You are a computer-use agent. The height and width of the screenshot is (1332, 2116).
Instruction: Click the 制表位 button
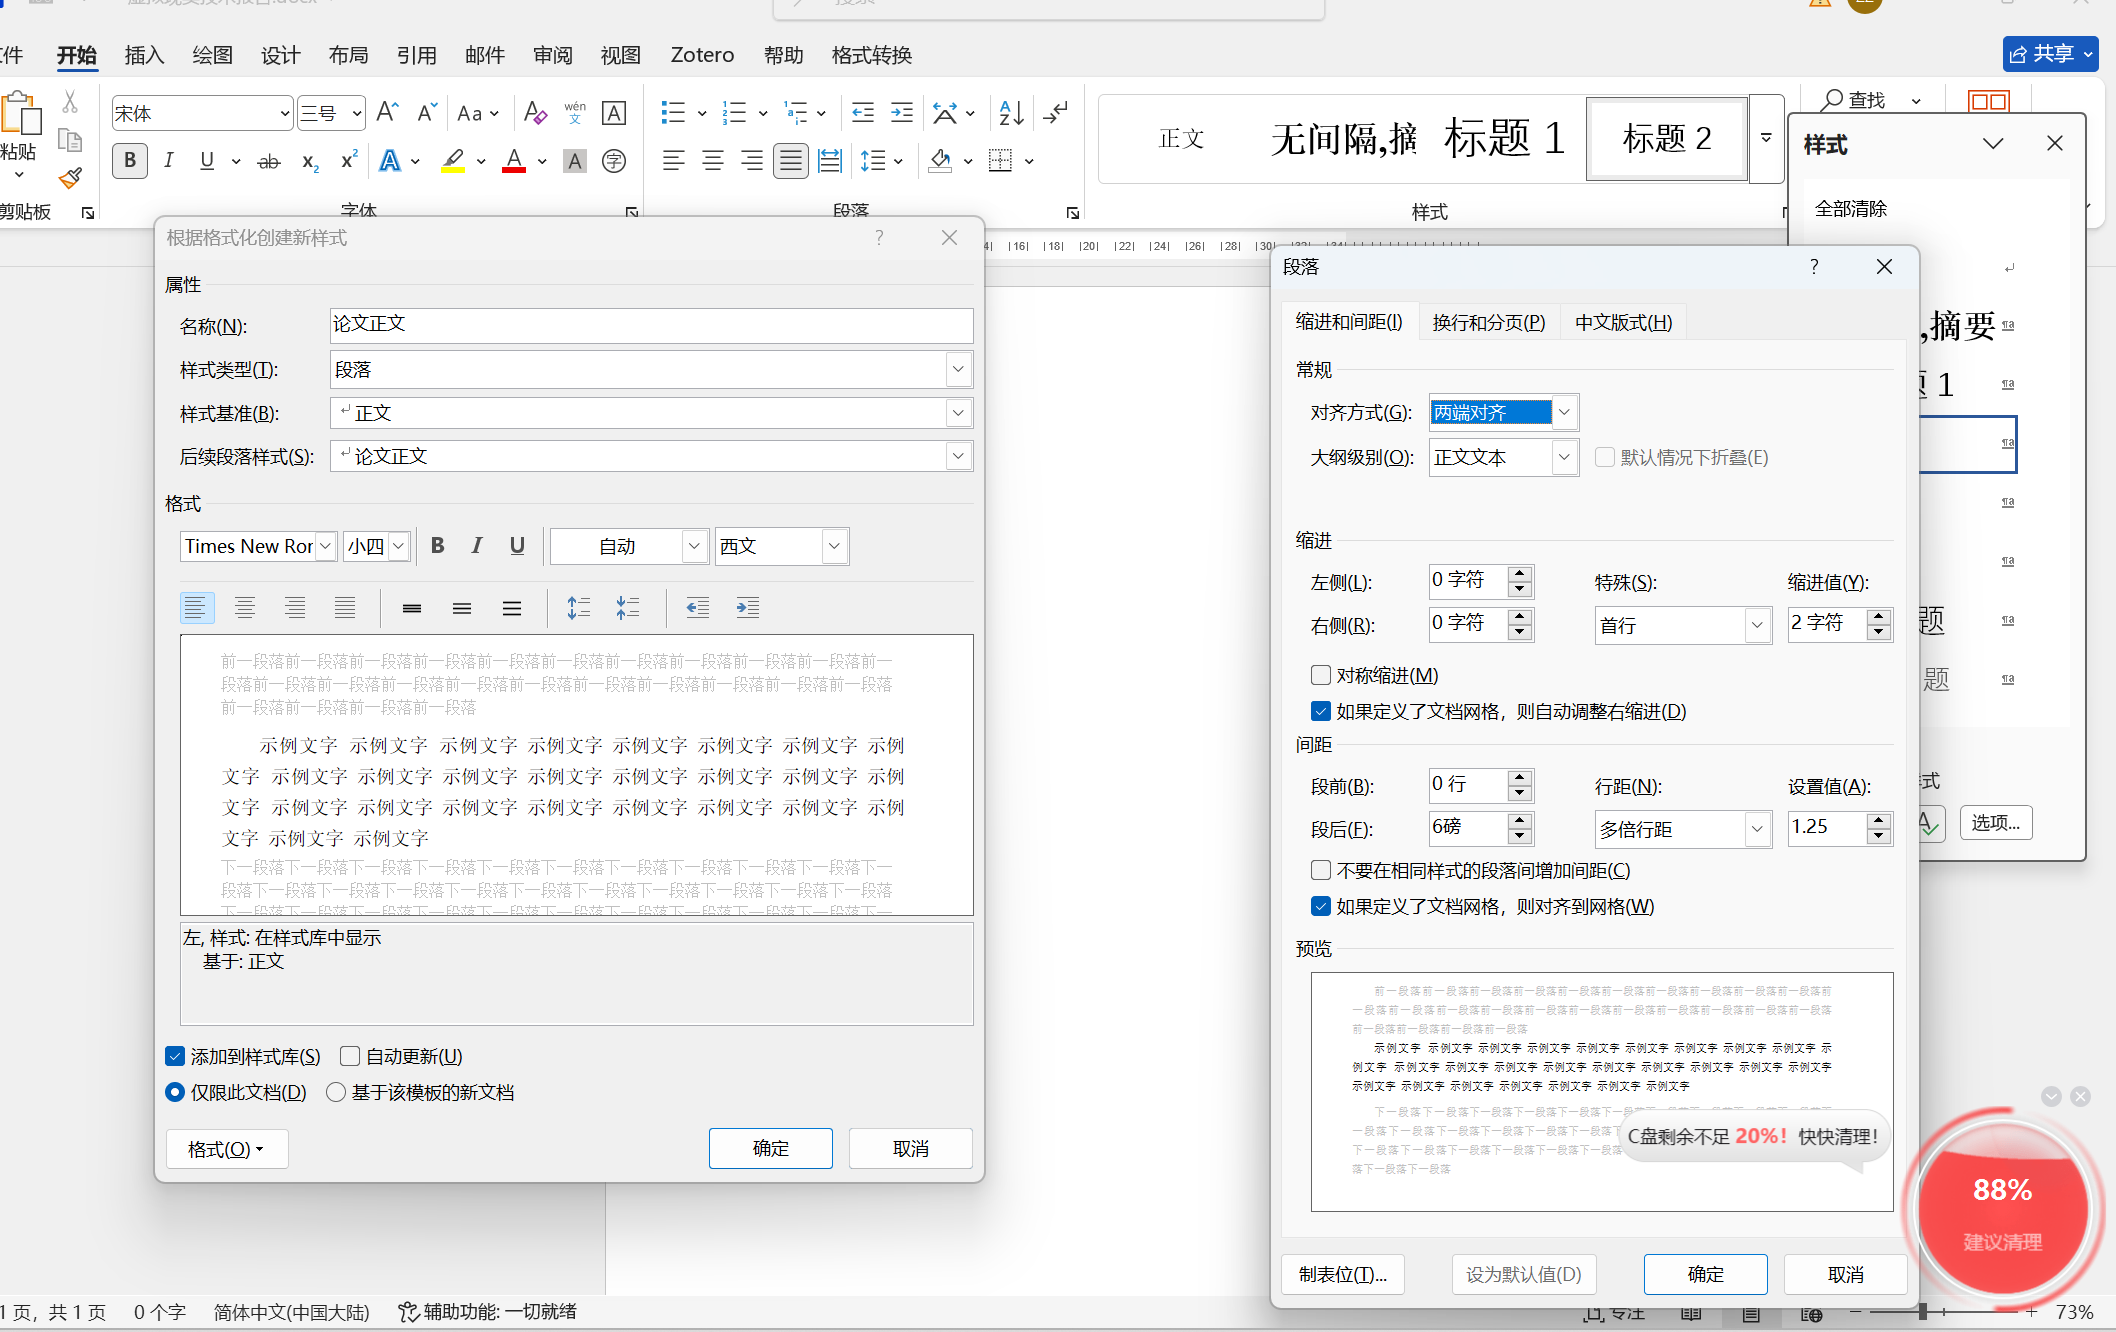1342,1274
